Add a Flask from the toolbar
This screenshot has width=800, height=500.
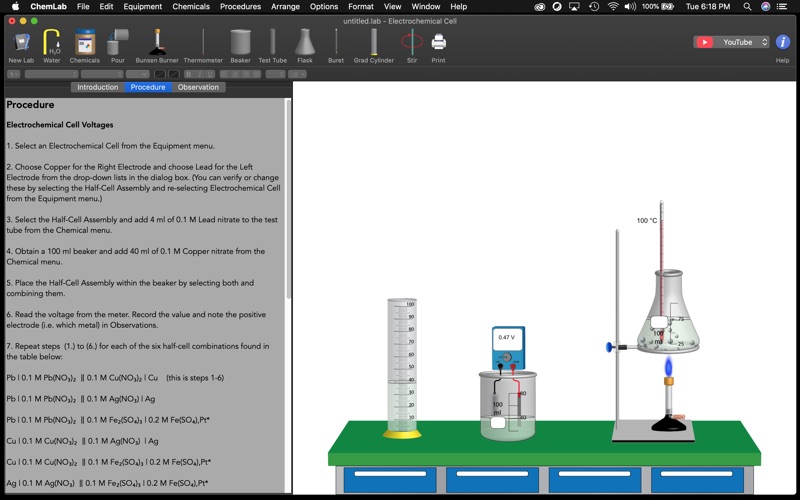pyautogui.click(x=305, y=46)
